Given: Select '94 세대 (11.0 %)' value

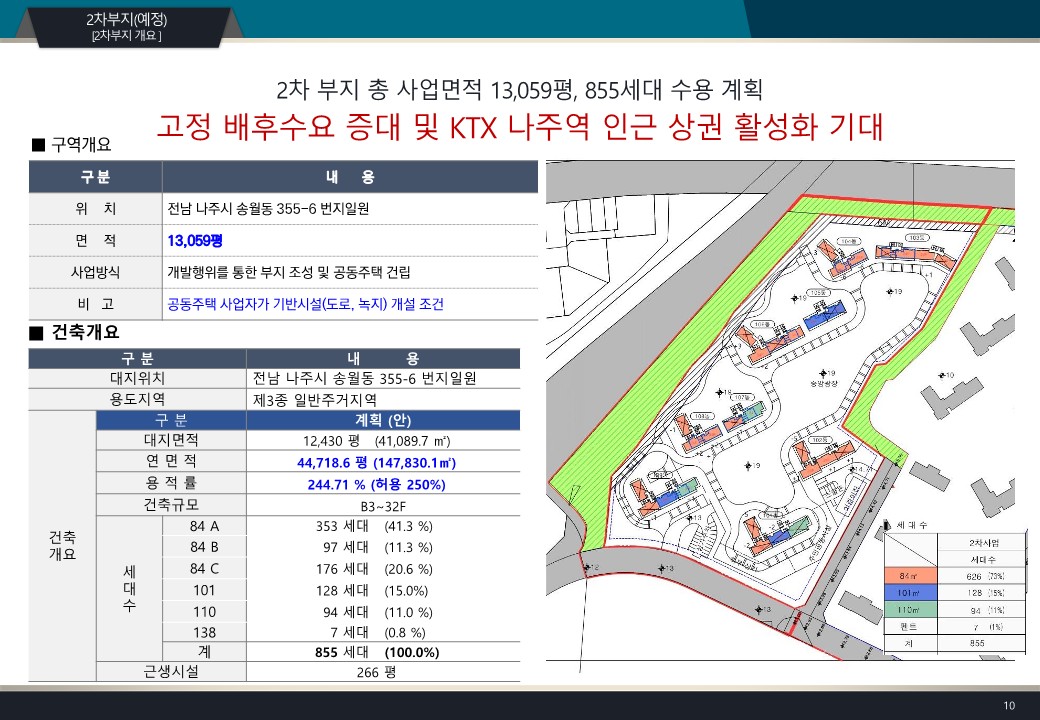Looking at the screenshot, I should tap(377, 612).
